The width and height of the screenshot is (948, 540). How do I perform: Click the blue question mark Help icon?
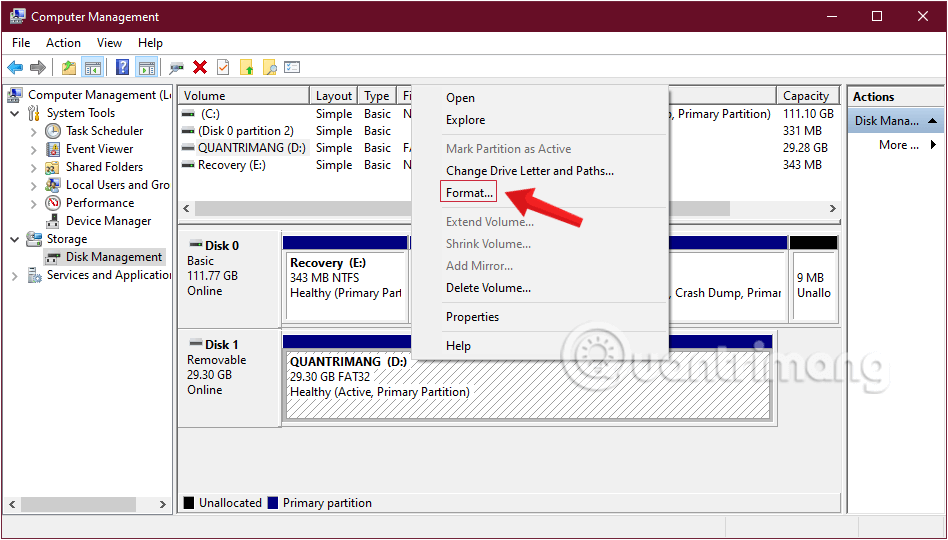click(123, 67)
